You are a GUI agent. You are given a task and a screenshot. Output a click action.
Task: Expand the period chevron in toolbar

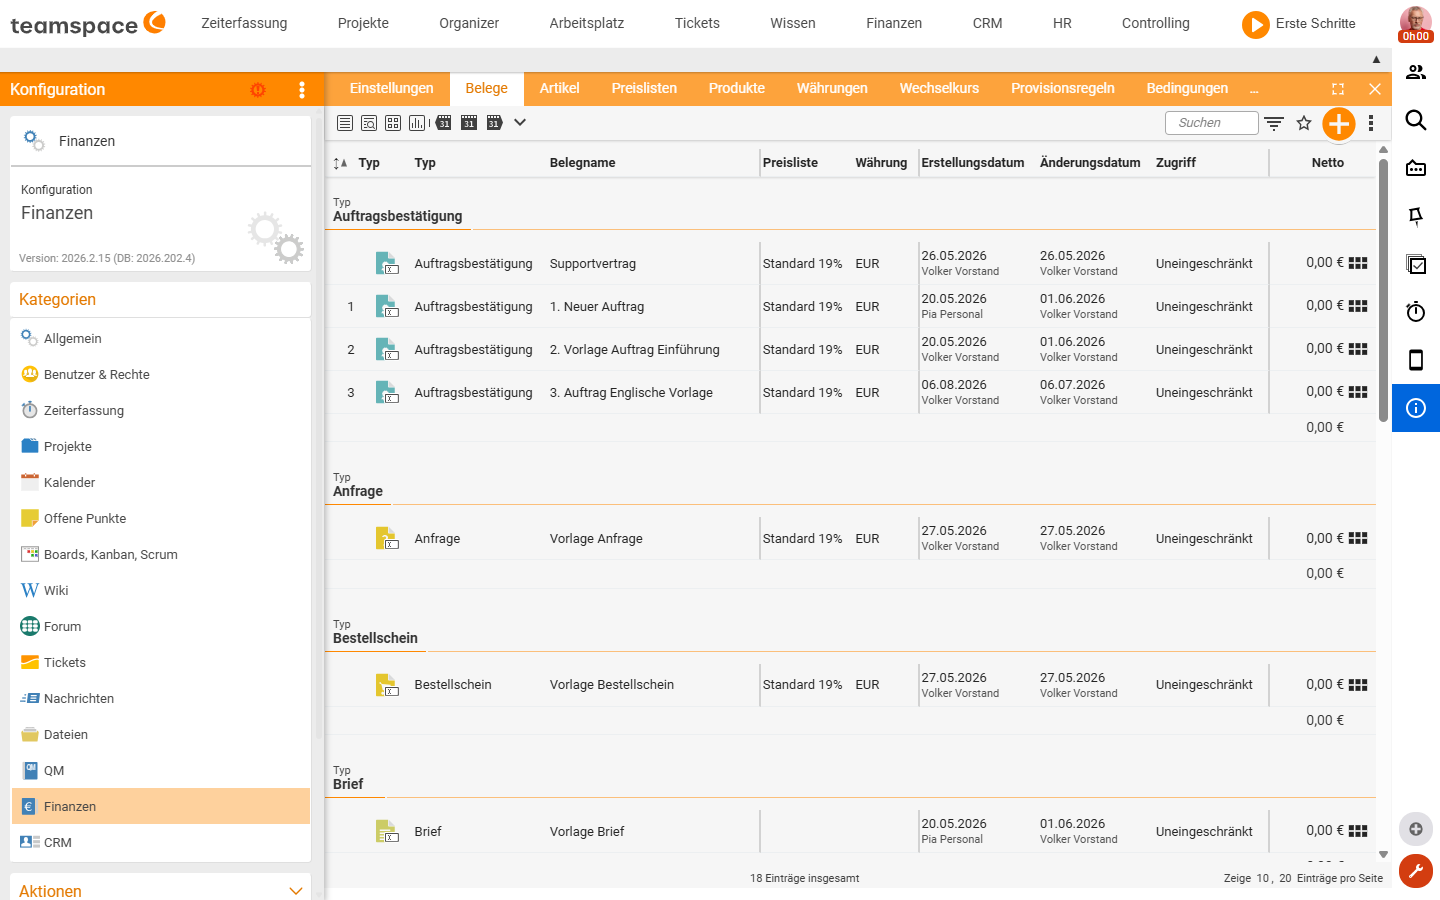pyautogui.click(x=520, y=123)
